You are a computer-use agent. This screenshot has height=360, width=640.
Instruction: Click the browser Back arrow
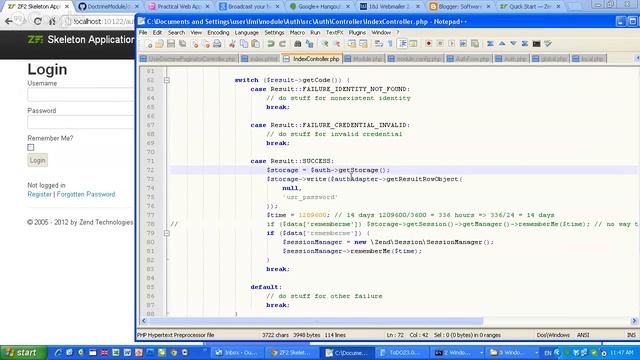tap(9, 21)
